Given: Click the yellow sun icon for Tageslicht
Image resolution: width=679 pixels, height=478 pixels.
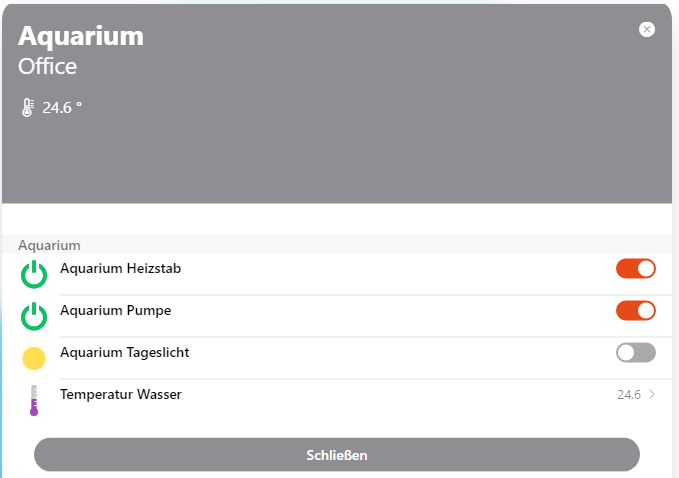Looking at the screenshot, I should [x=34, y=358].
